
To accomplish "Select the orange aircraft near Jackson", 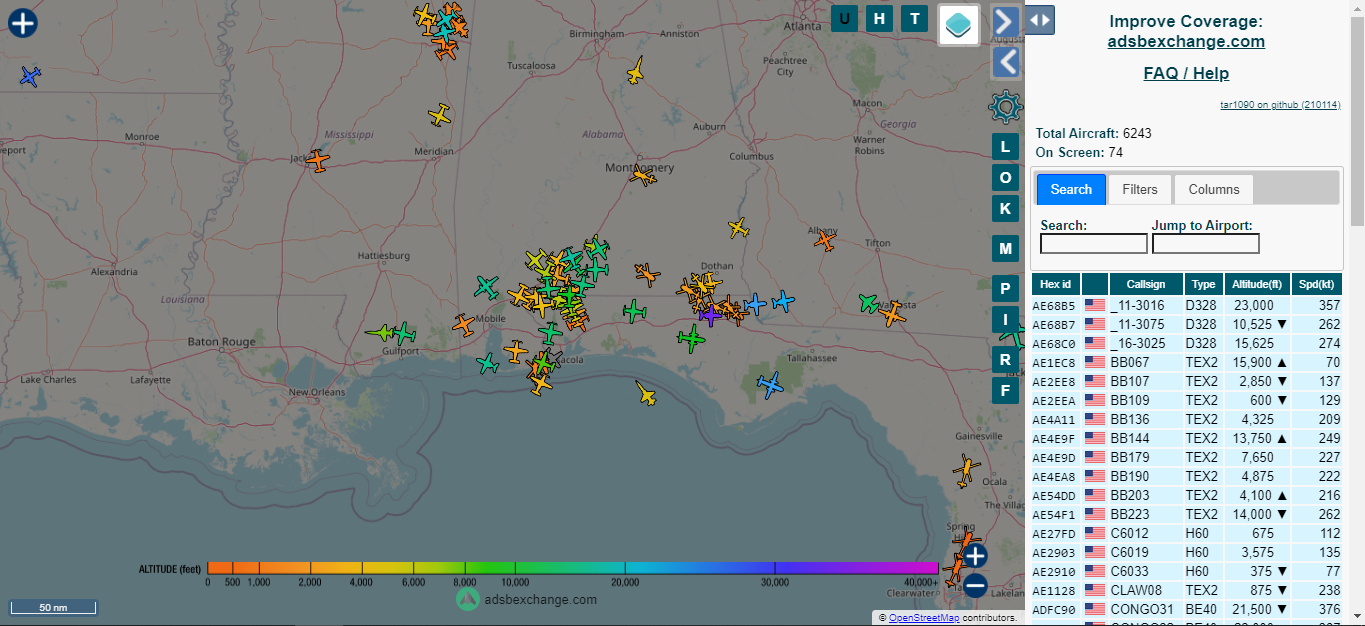I will [x=317, y=160].
